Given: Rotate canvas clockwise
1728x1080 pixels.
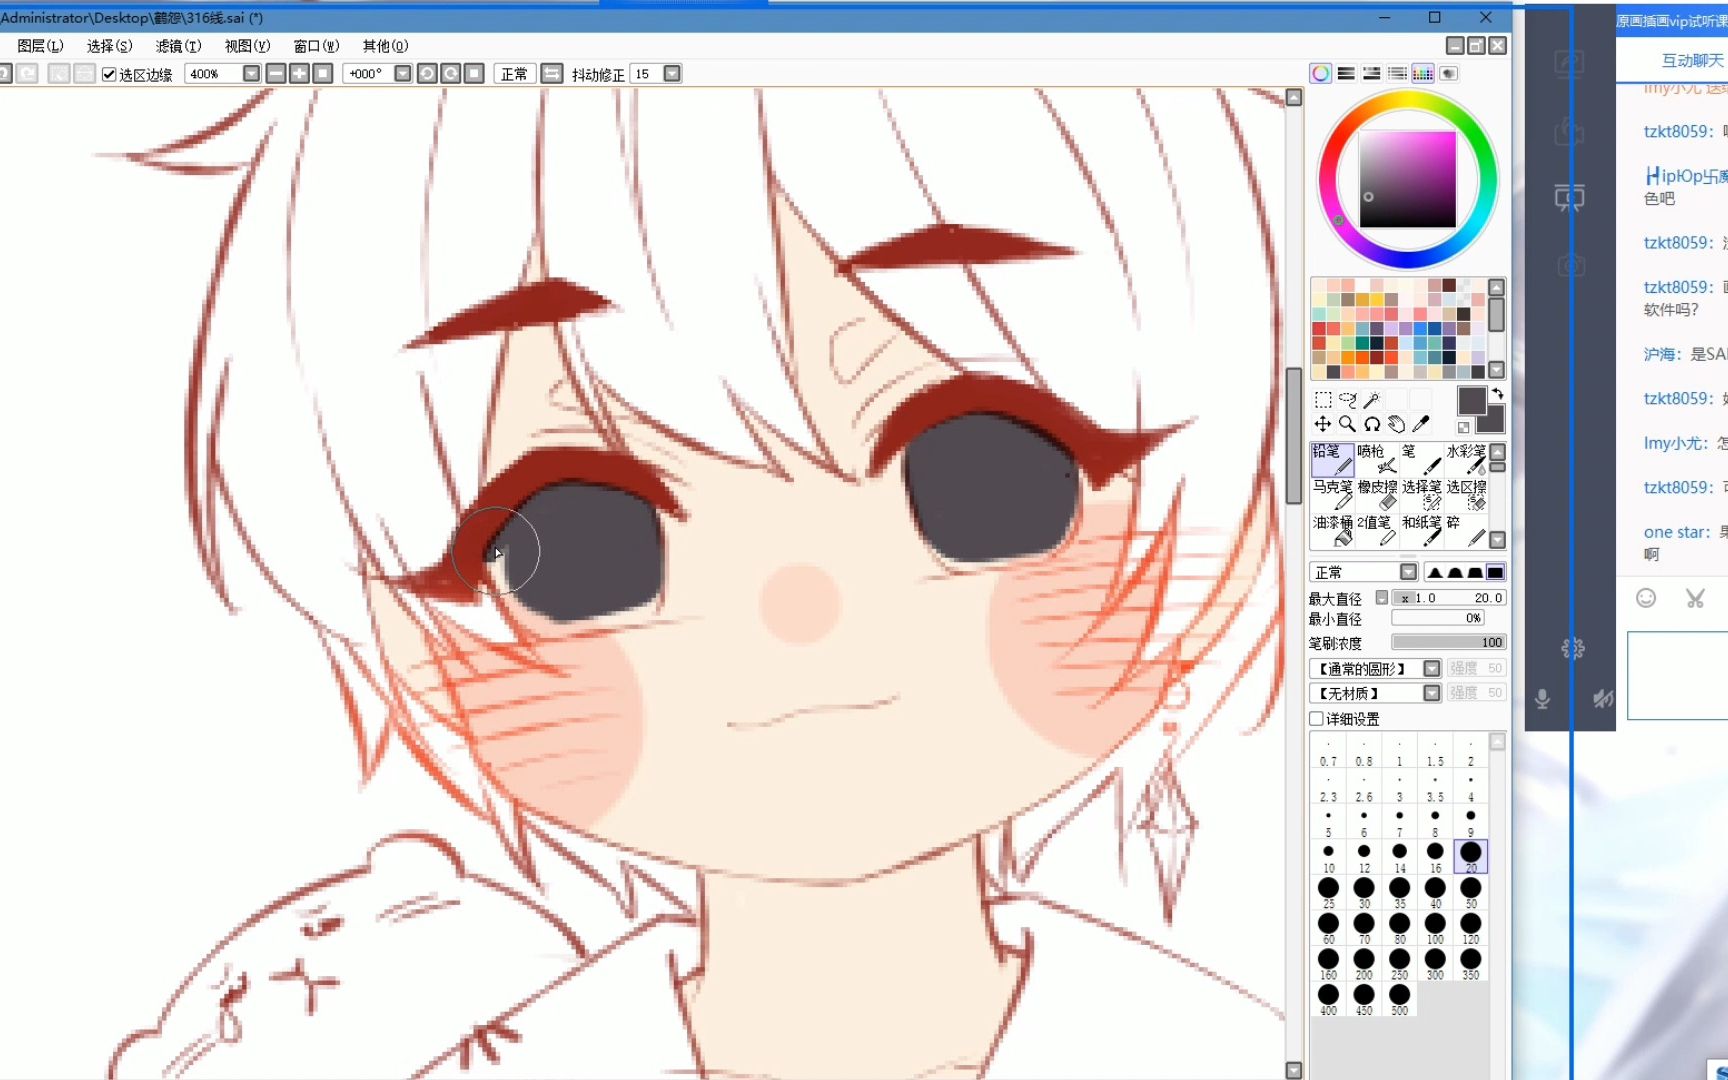Looking at the screenshot, I should pyautogui.click(x=451, y=73).
